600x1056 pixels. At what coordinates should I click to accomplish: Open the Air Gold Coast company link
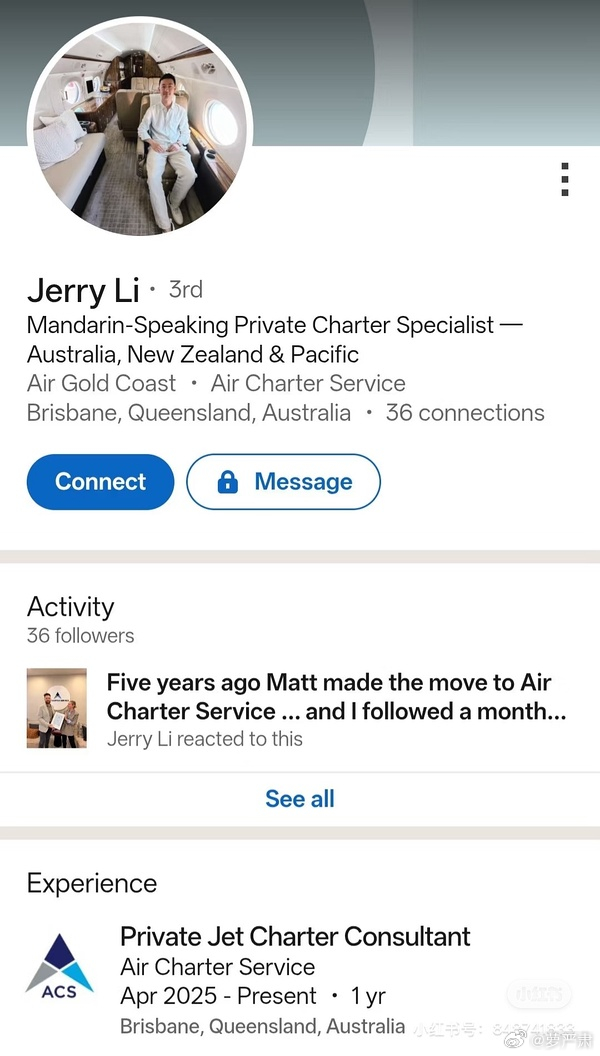[x=101, y=383]
